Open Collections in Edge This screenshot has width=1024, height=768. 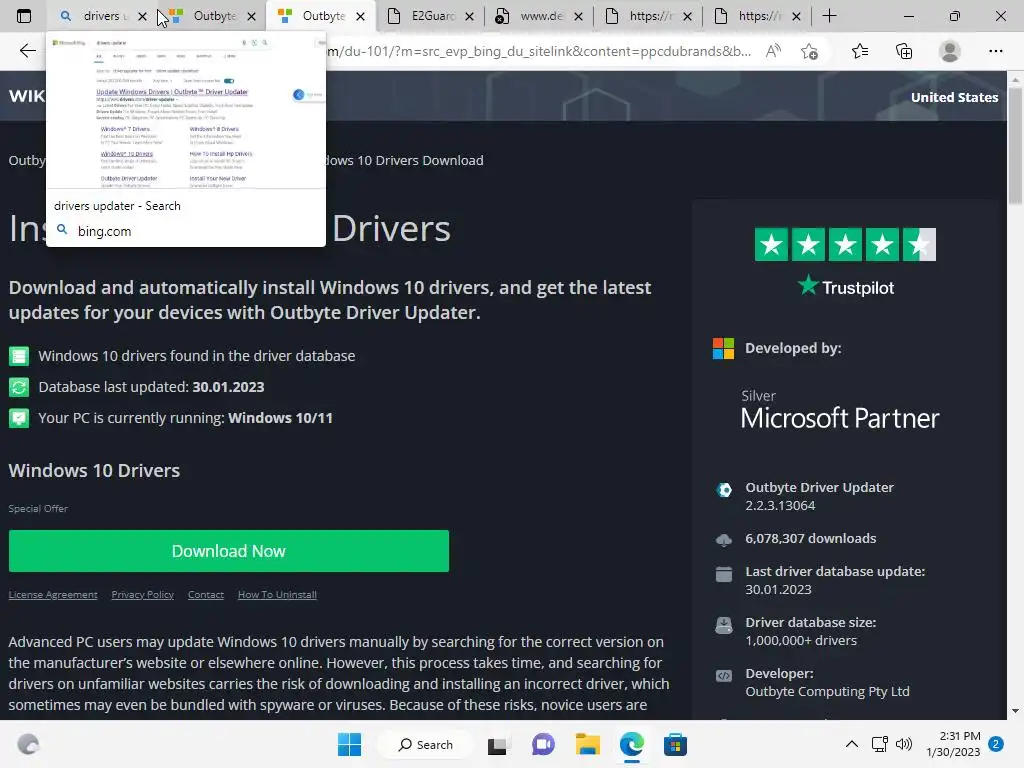904,51
